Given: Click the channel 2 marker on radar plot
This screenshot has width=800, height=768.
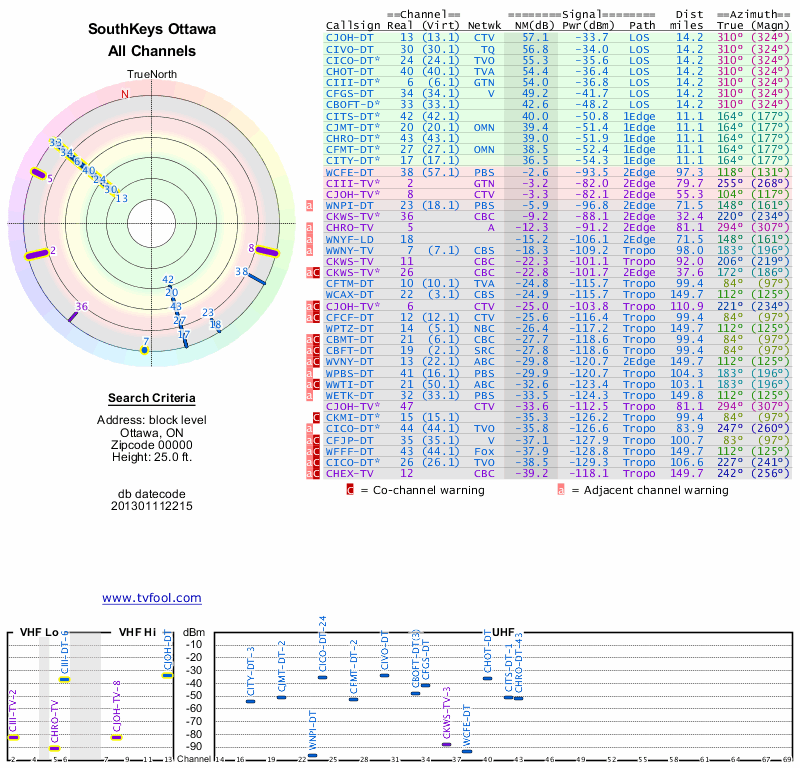Looking at the screenshot, I should tap(36, 254).
